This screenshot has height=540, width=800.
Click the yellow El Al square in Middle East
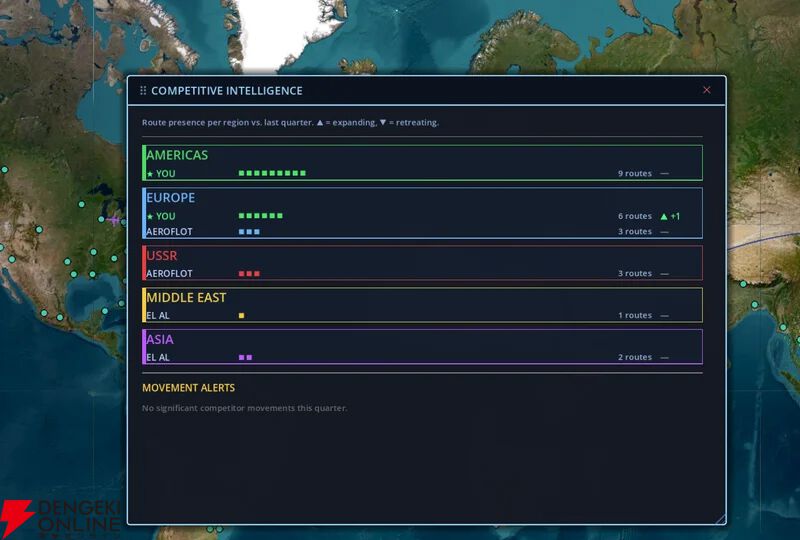click(x=241, y=315)
